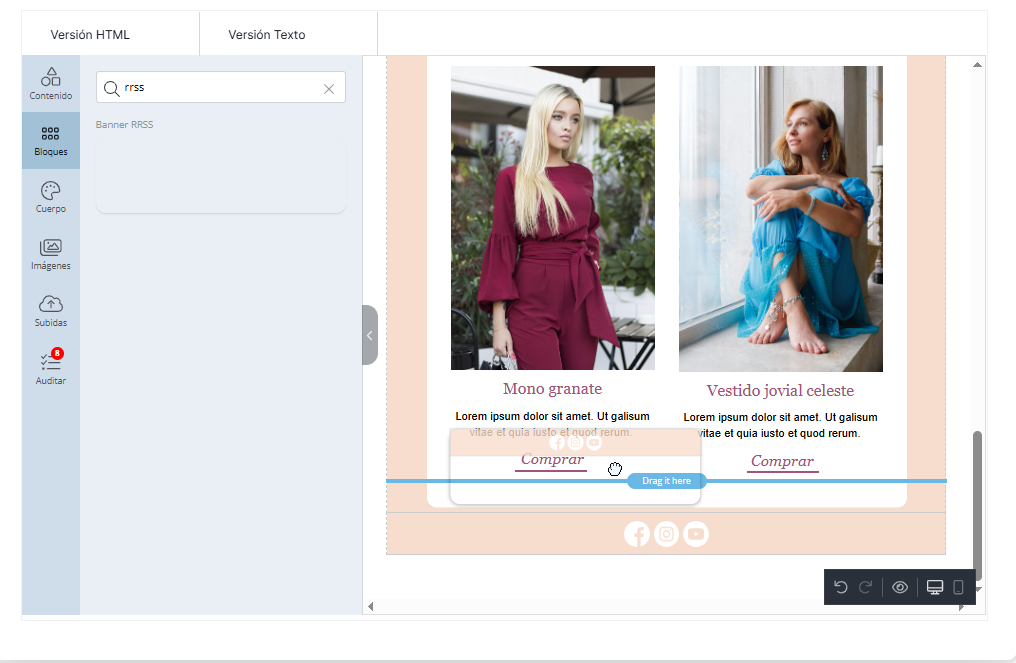Screen dimensions: 1016x663
Task: Switch to the Versión Texto tab
Action: 267,35
